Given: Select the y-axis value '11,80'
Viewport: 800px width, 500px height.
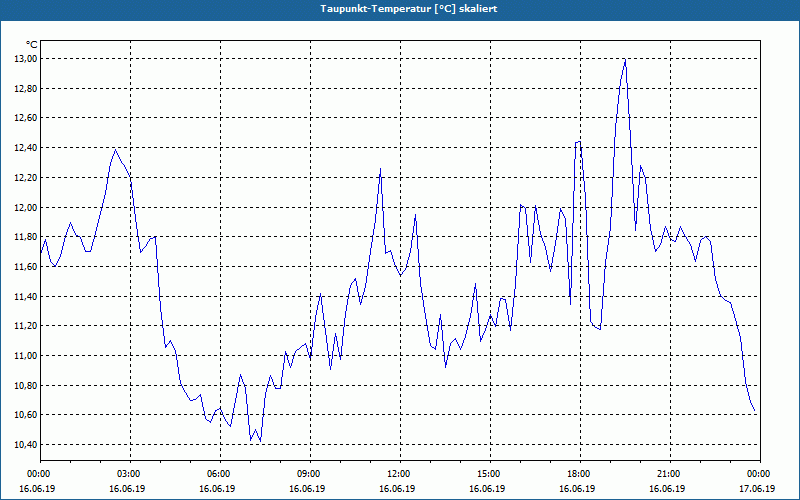Looking at the screenshot, I should pyautogui.click(x=26, y=237).
